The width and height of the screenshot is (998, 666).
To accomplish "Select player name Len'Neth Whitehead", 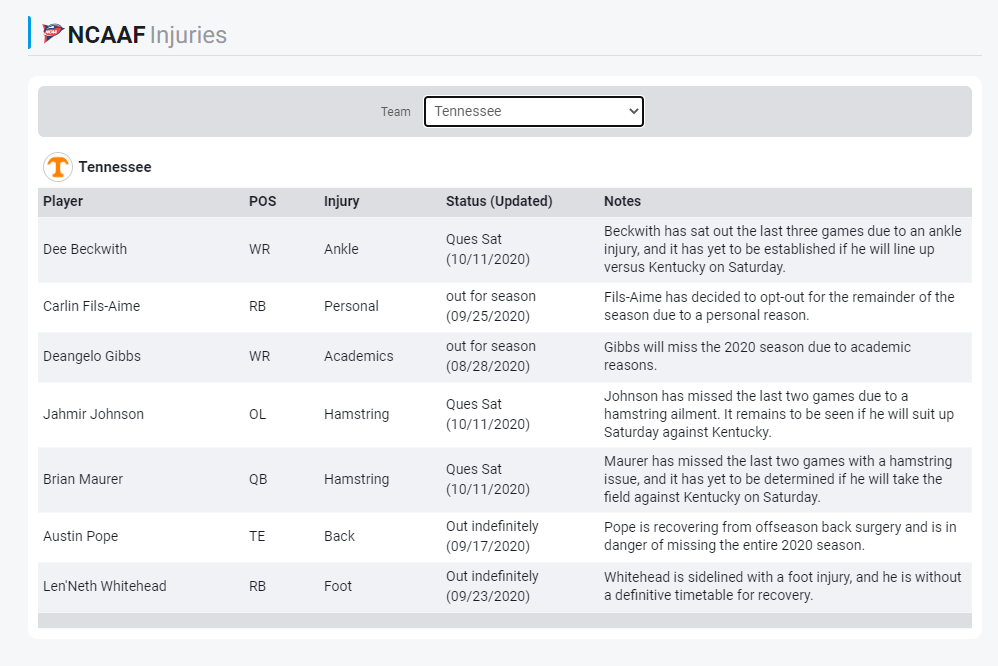I will (104, 586).
